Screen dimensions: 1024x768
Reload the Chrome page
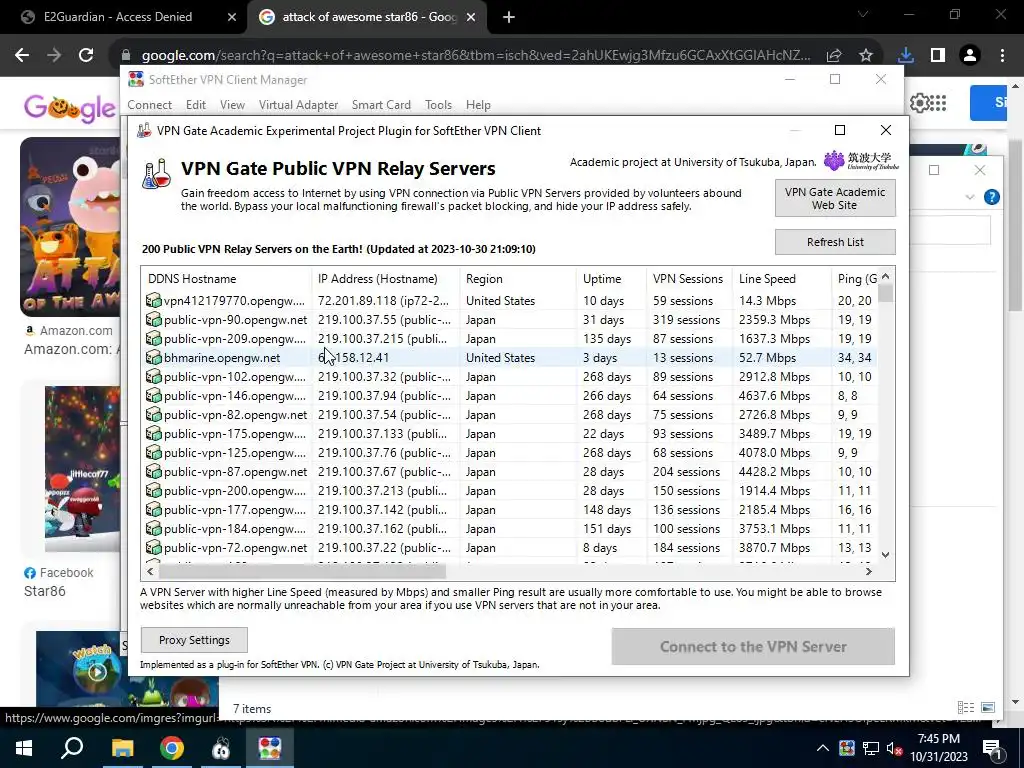[x=86, y=55]
